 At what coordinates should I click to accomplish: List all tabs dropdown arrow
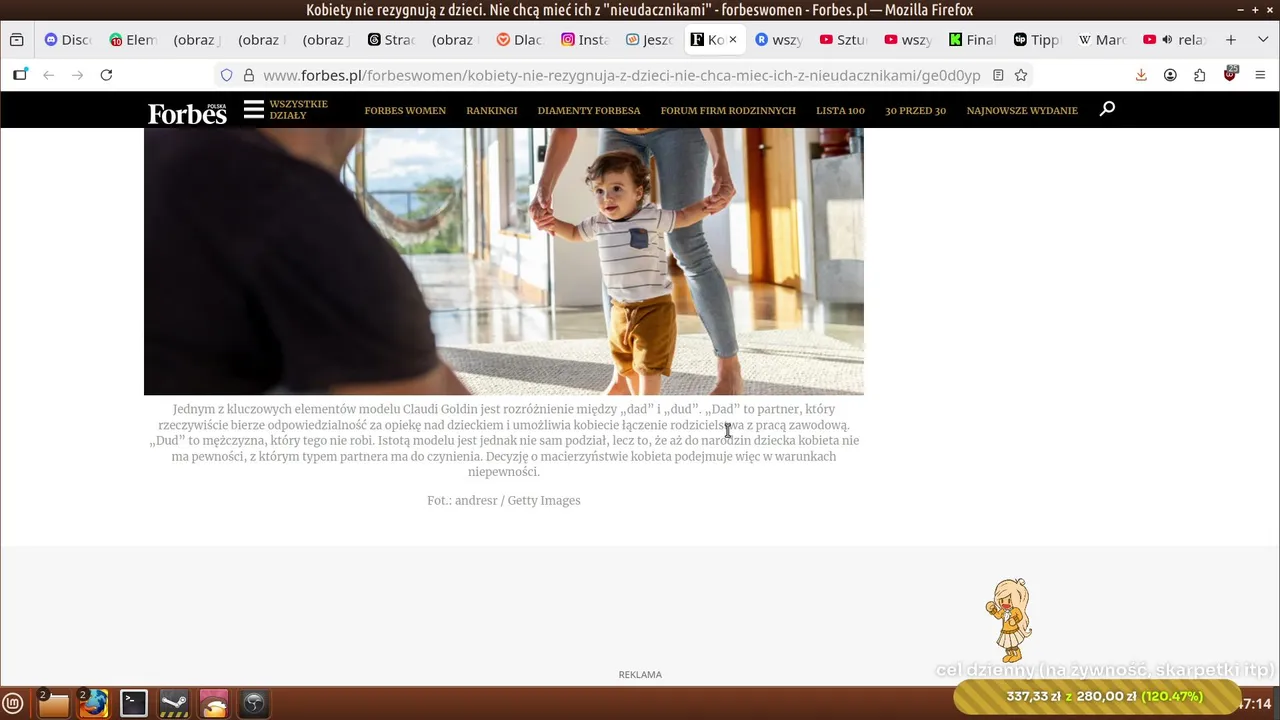coord(1261,40)
